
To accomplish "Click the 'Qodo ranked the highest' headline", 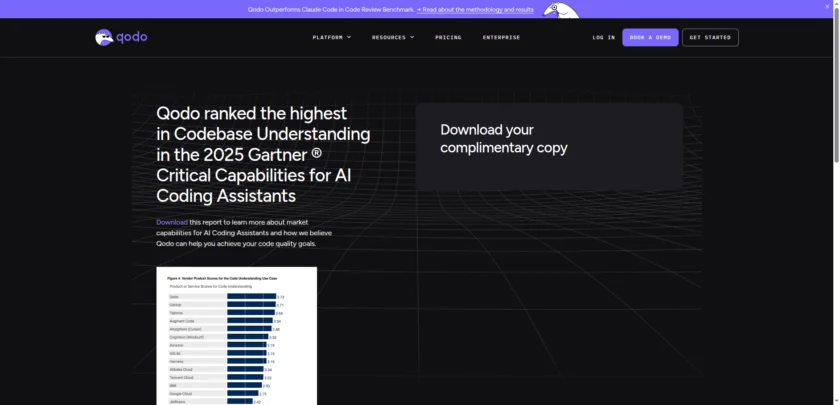I will [263, 155].
